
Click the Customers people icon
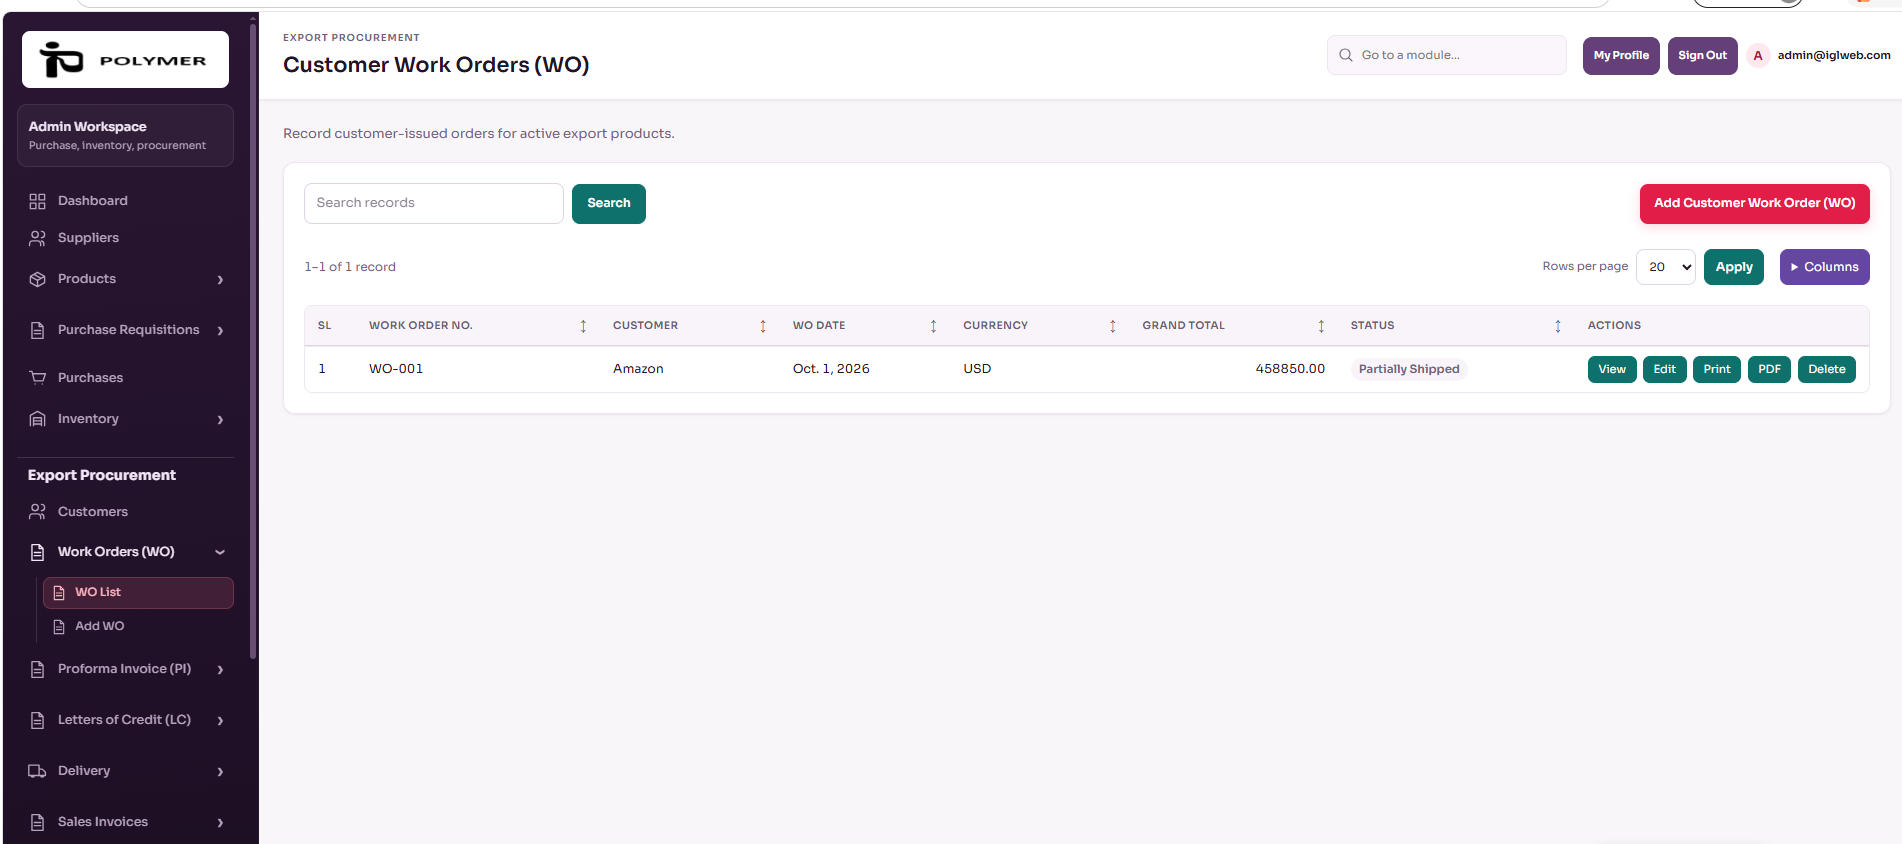point(37,512)
